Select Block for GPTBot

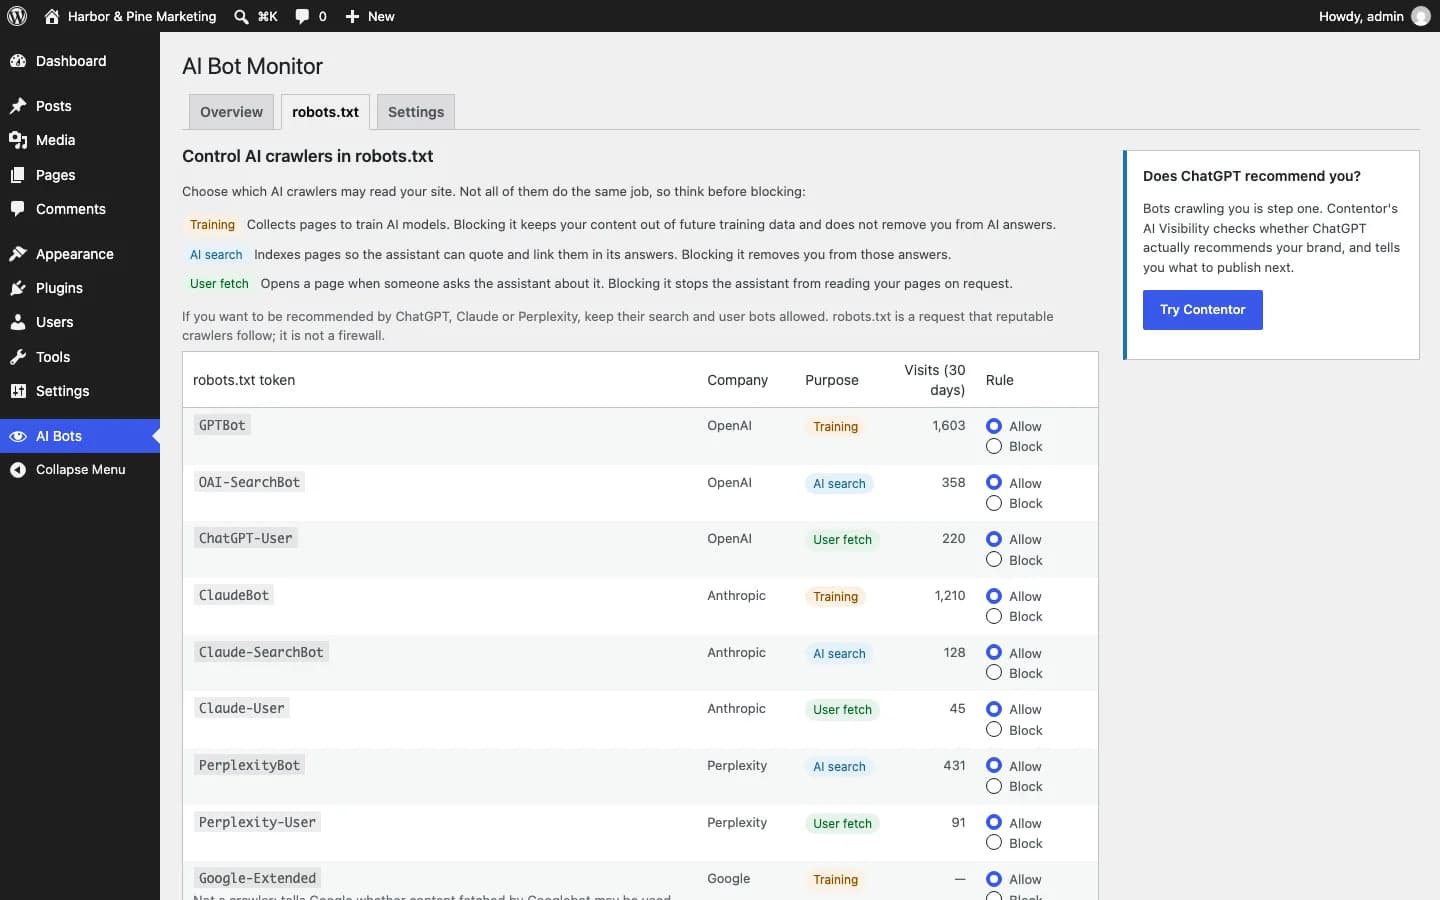coord(994,446)
